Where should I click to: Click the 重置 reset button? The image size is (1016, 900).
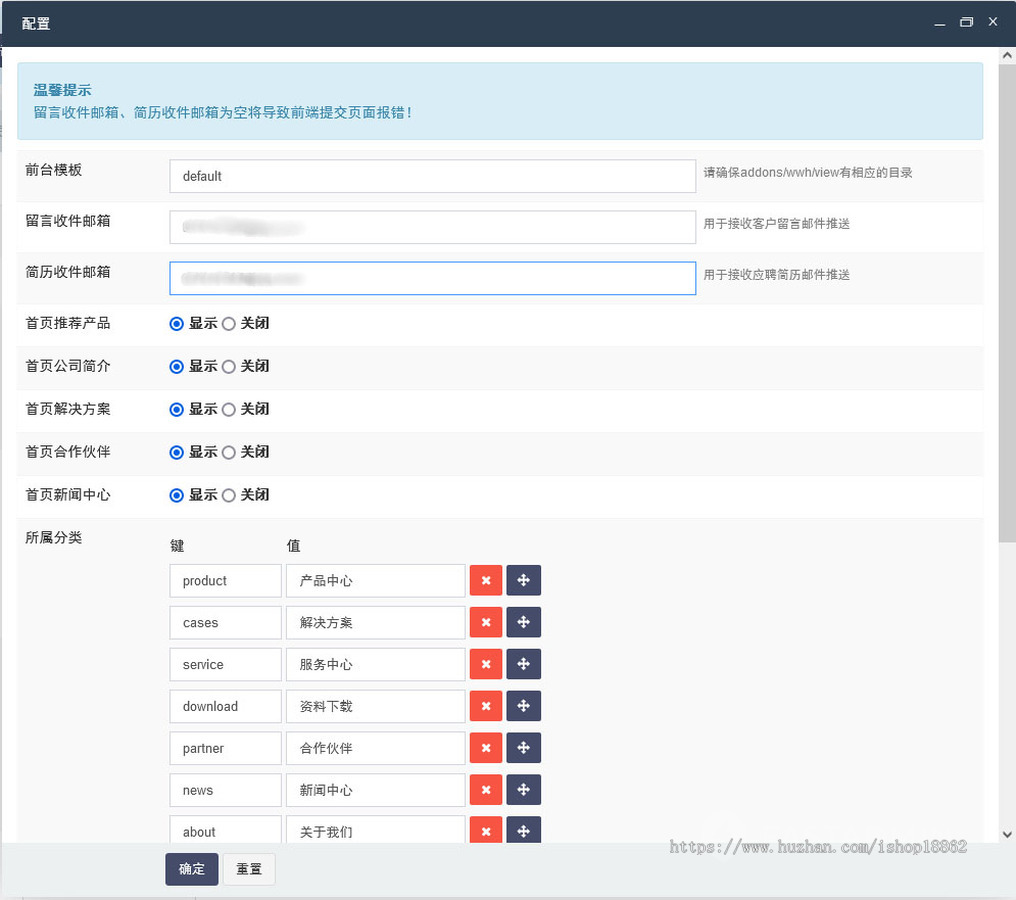tap(248, 869)
